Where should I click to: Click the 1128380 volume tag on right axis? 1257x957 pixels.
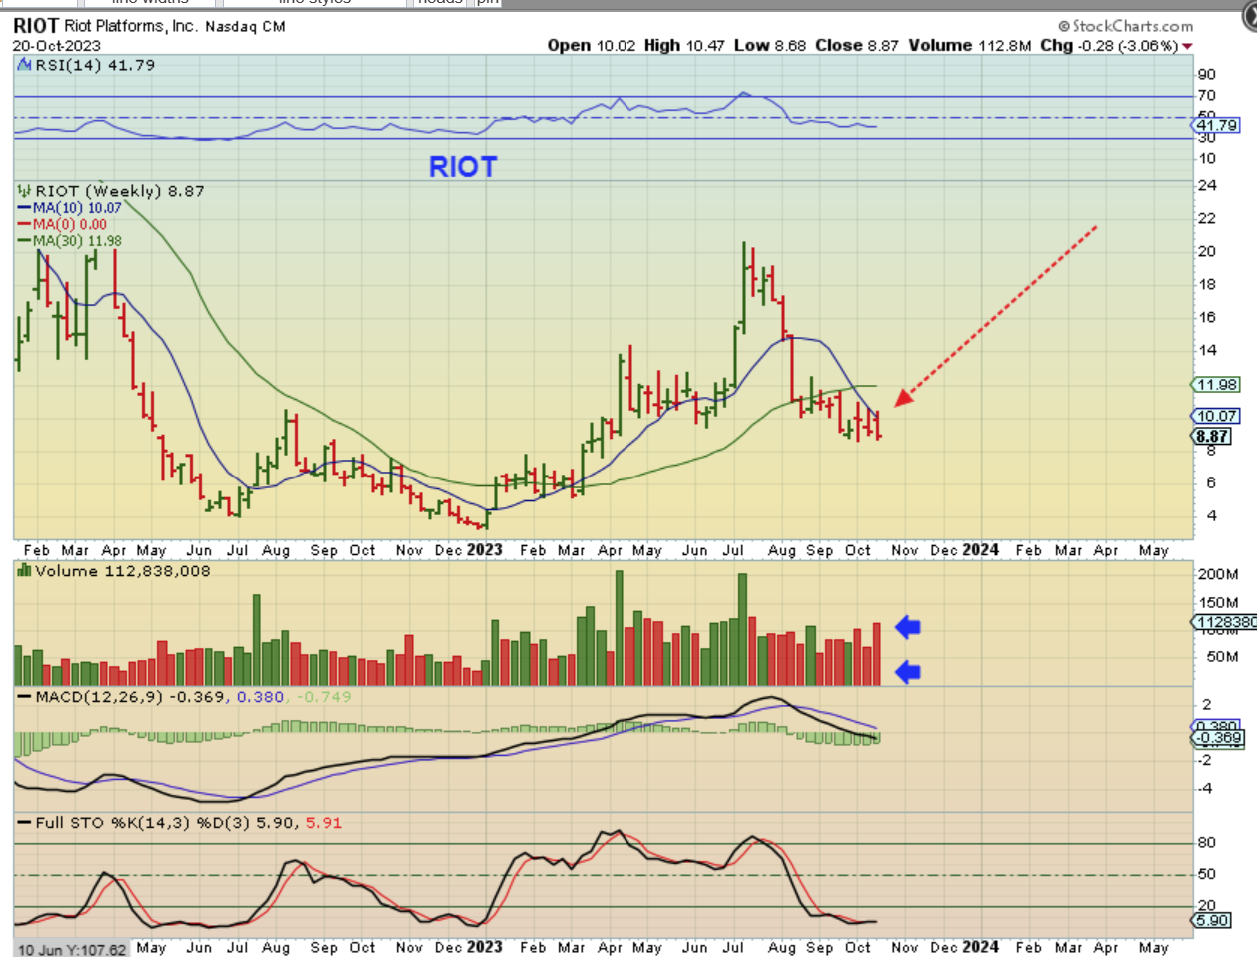tap(1225, 622)
